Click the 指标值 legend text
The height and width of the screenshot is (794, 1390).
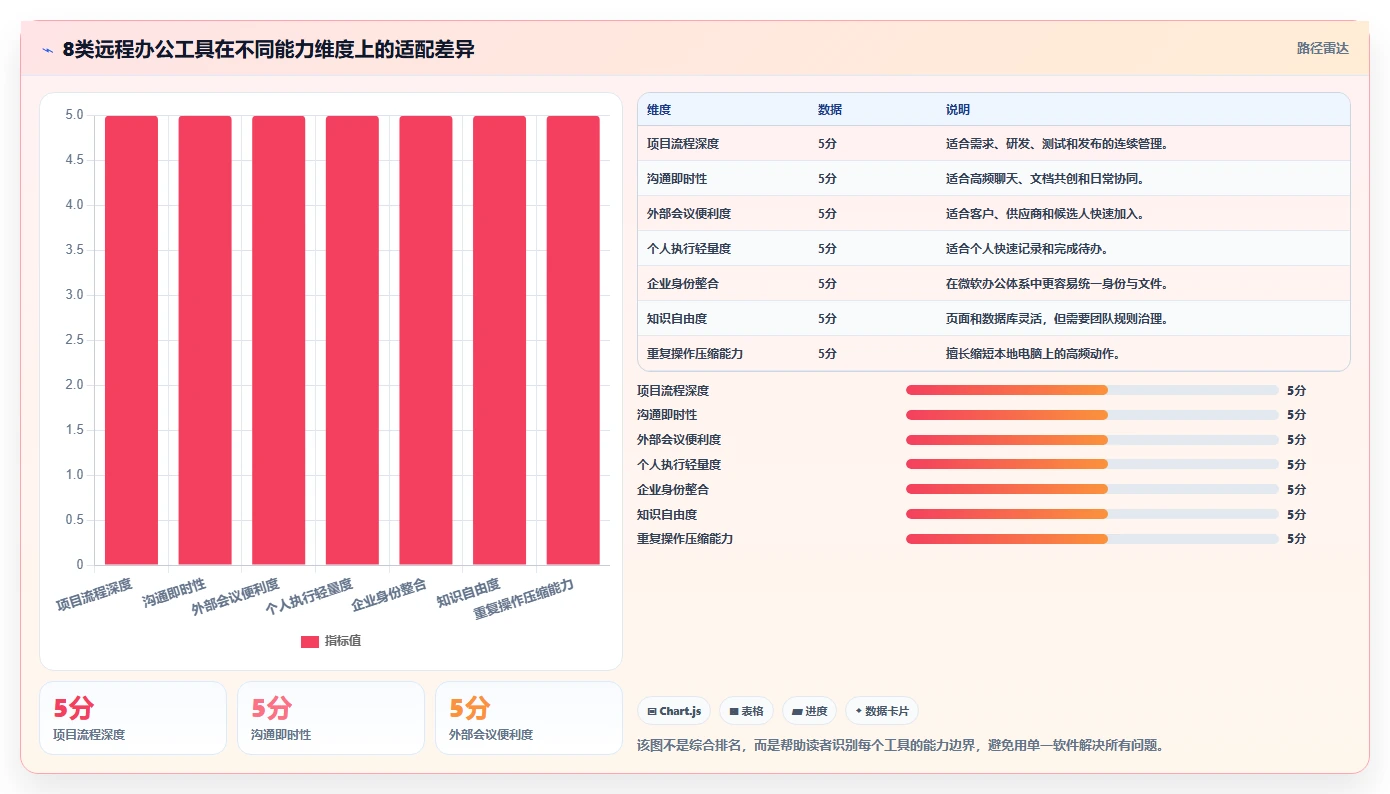click(x=343, y=641)
